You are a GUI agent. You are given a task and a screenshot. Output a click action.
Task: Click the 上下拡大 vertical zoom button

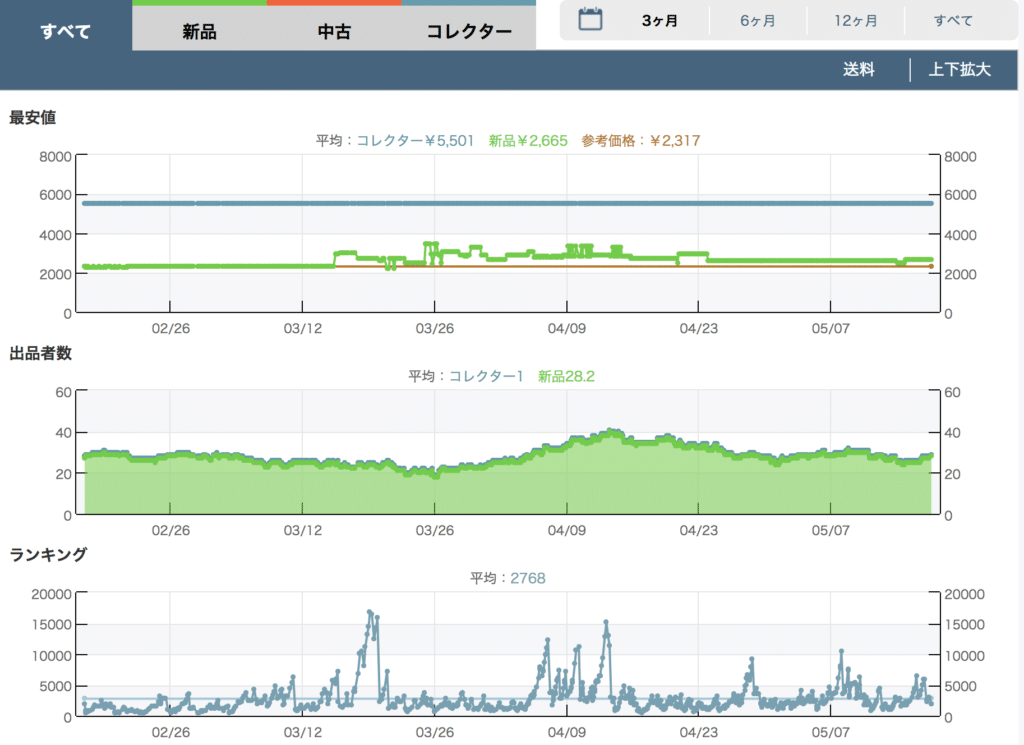tap(959, 70)
